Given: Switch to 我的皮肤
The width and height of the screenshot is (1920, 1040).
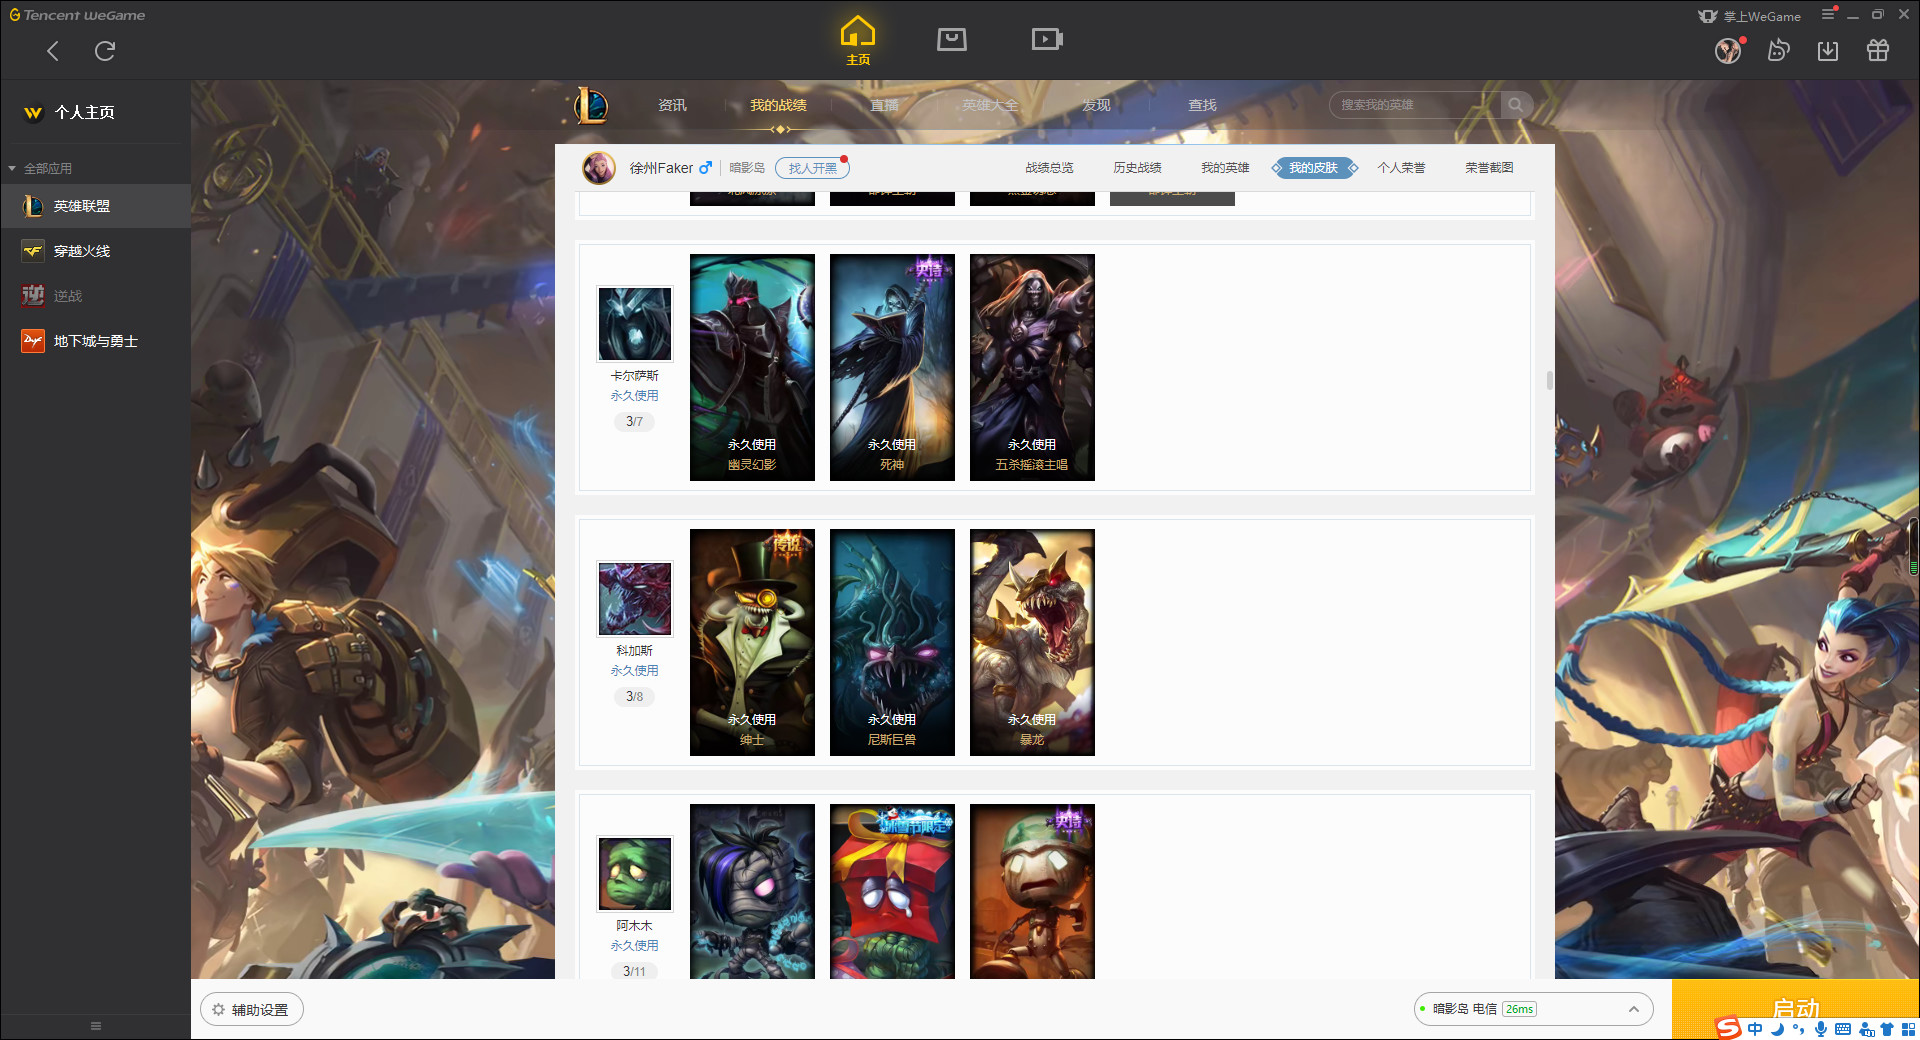Looking at the screenshot, I should click(x=1313, y=168).
